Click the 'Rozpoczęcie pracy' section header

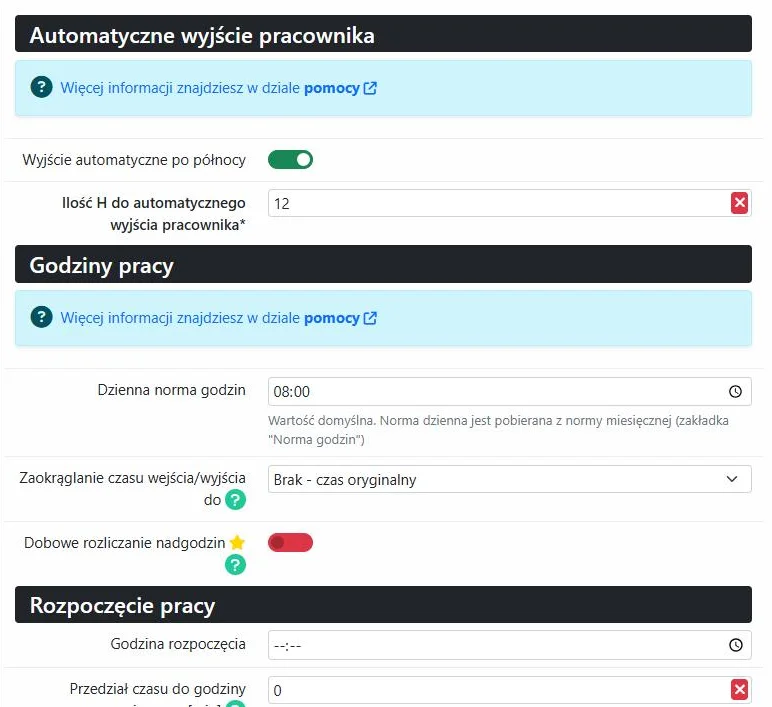383,605
